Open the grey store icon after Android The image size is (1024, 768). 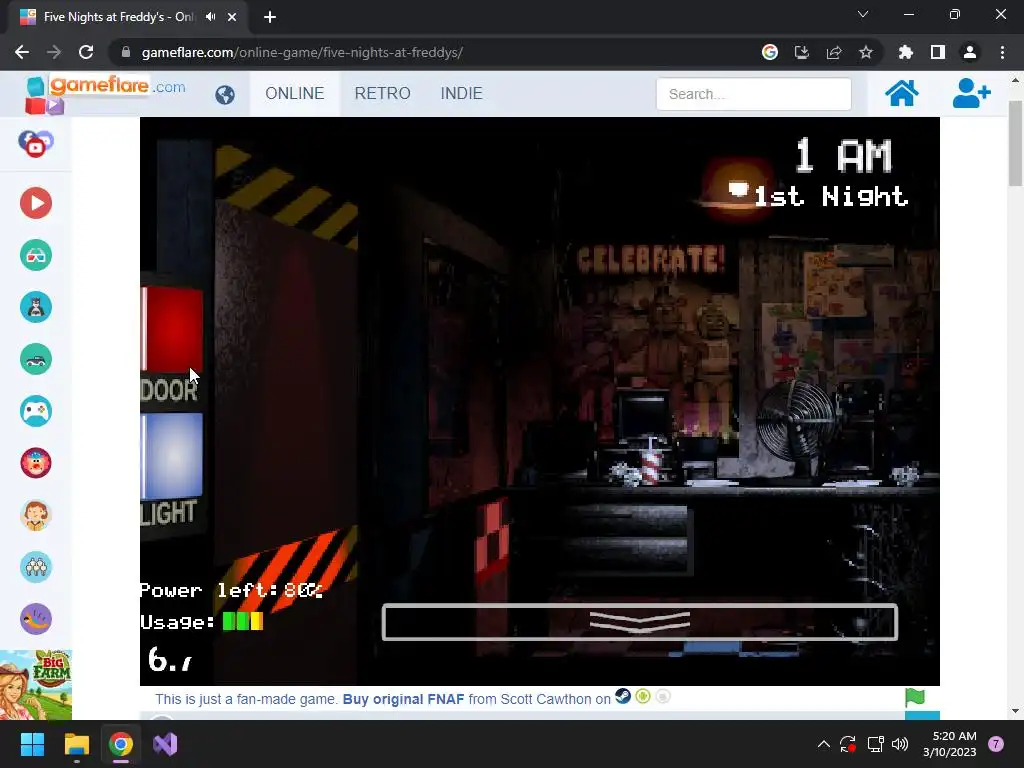(x=663, y=697)
